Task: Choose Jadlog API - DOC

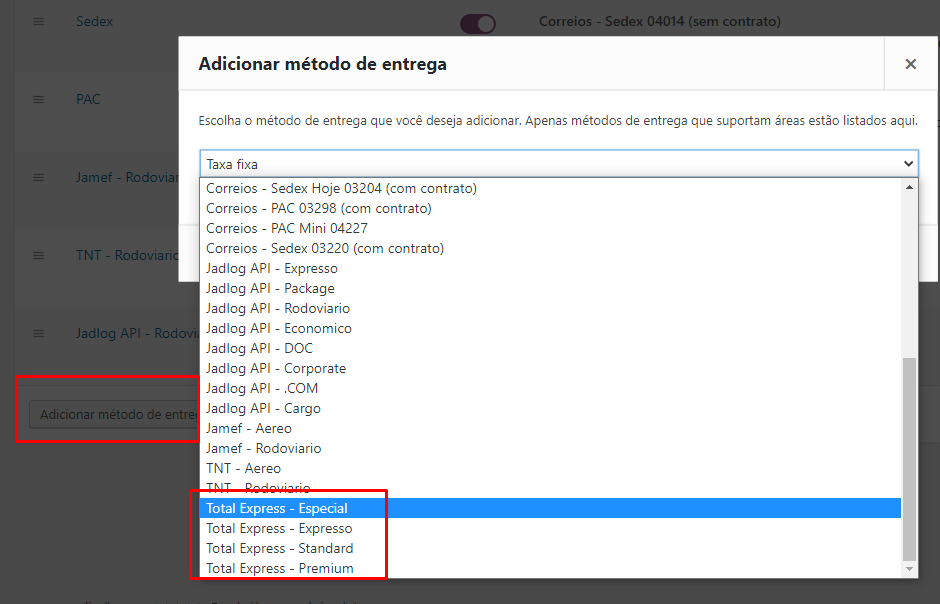Action: coord(550,348)
